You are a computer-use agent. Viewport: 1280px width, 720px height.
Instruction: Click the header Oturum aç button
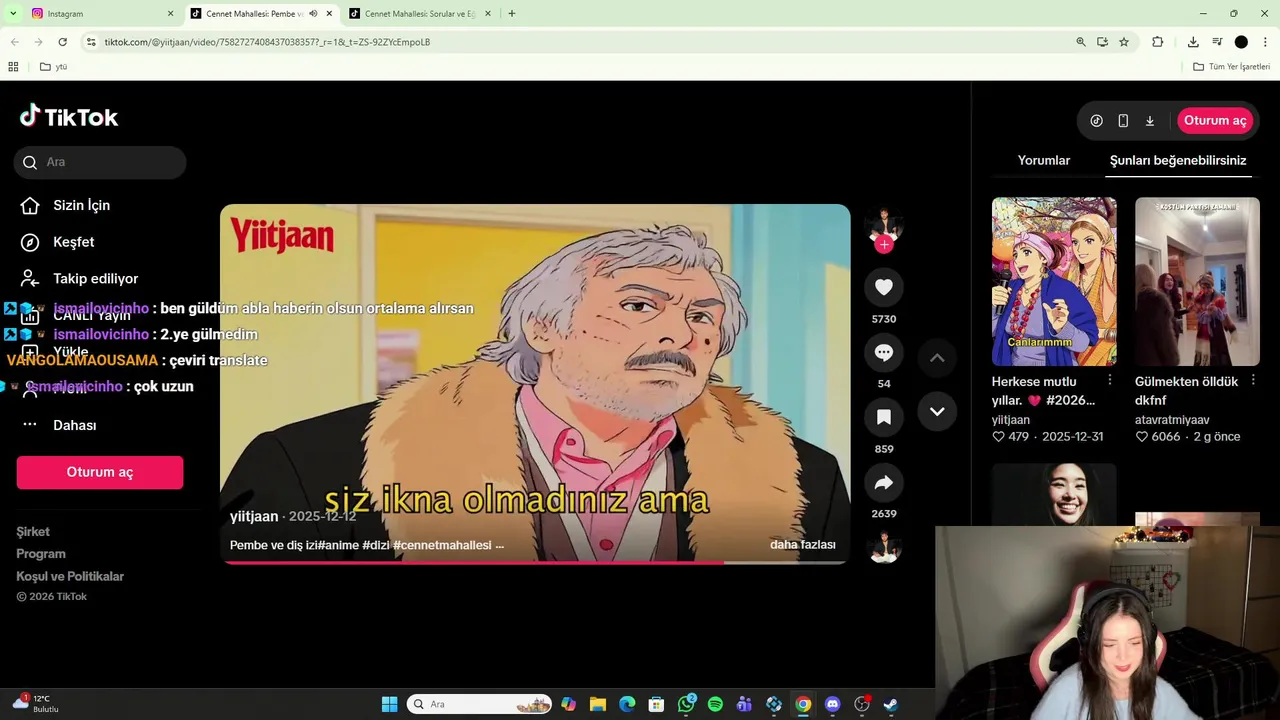[1215, 120]
